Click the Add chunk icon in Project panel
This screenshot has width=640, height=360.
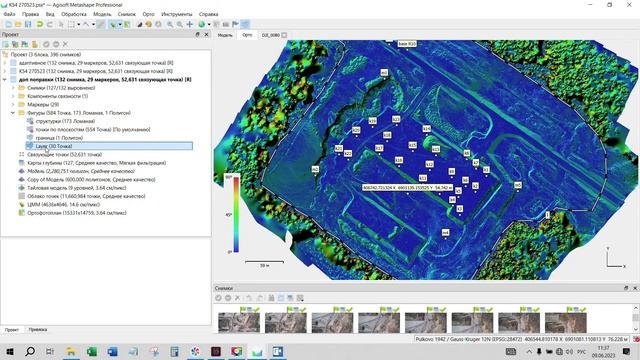tap(6, 44)
